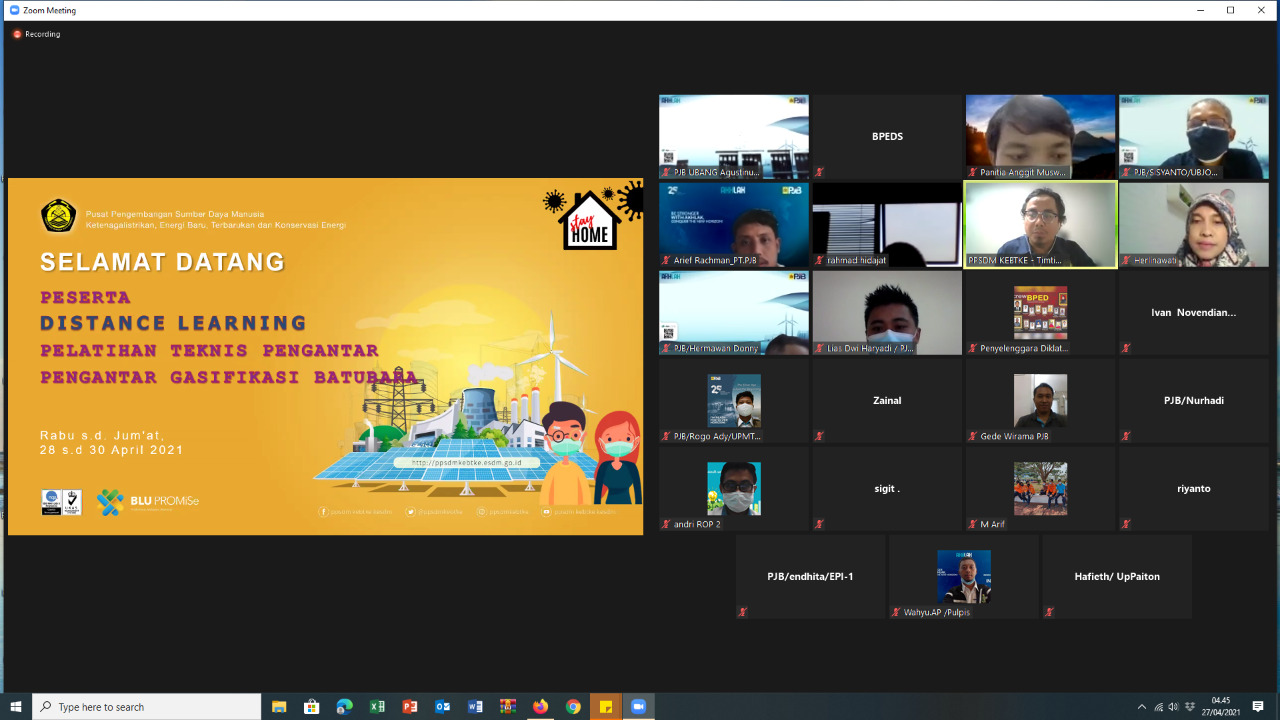This screenshot has width=1280, height=720.
Task: Open the volume control tray icon
Action: tap(1174, 707)
